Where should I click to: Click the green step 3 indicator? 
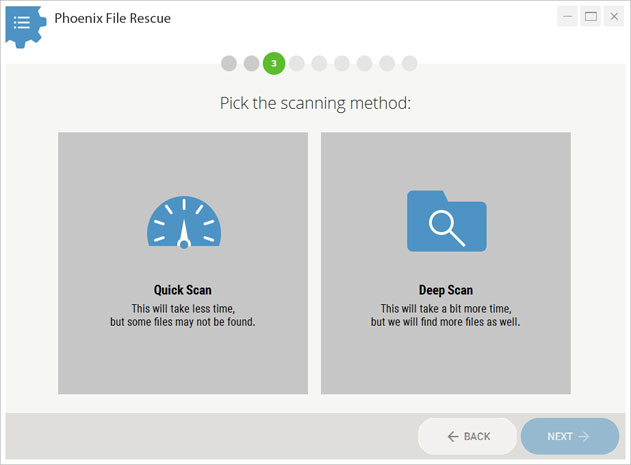click(x=274, y=64)
